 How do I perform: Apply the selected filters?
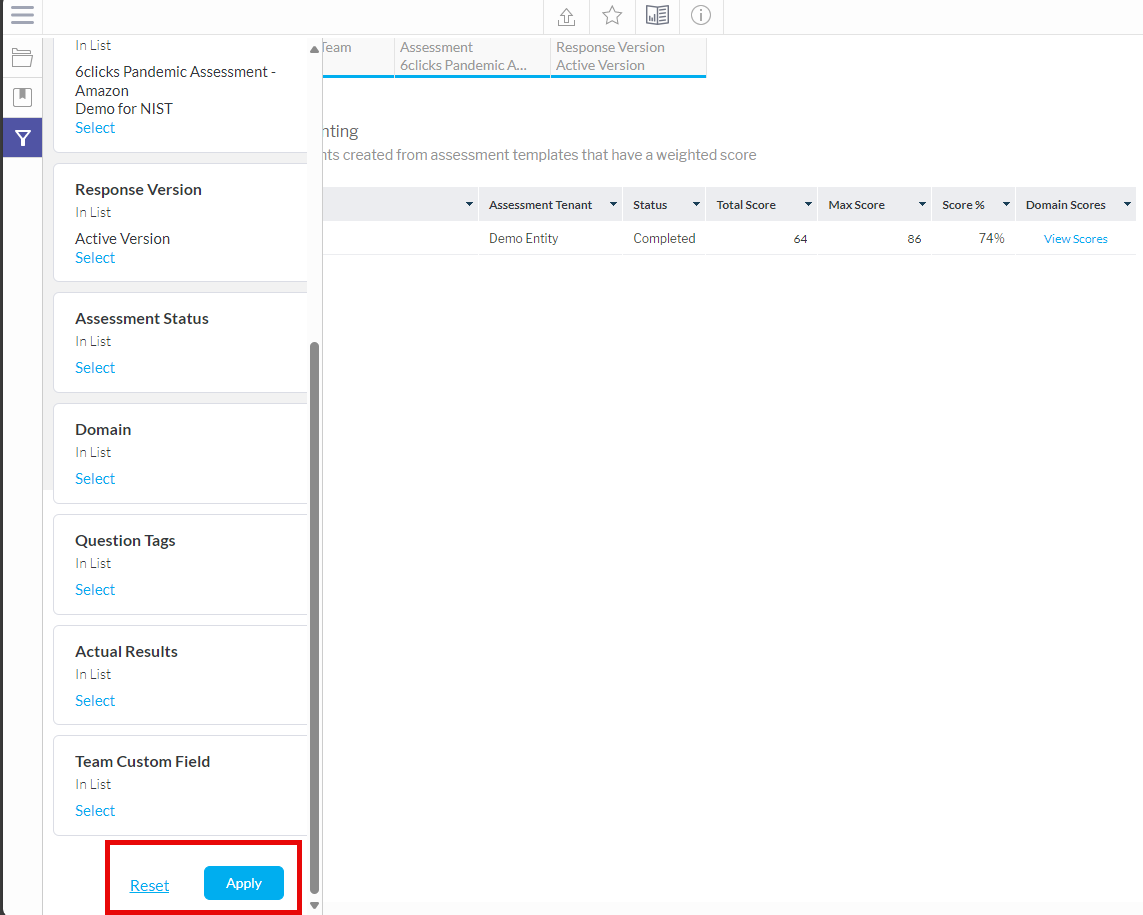243,883
